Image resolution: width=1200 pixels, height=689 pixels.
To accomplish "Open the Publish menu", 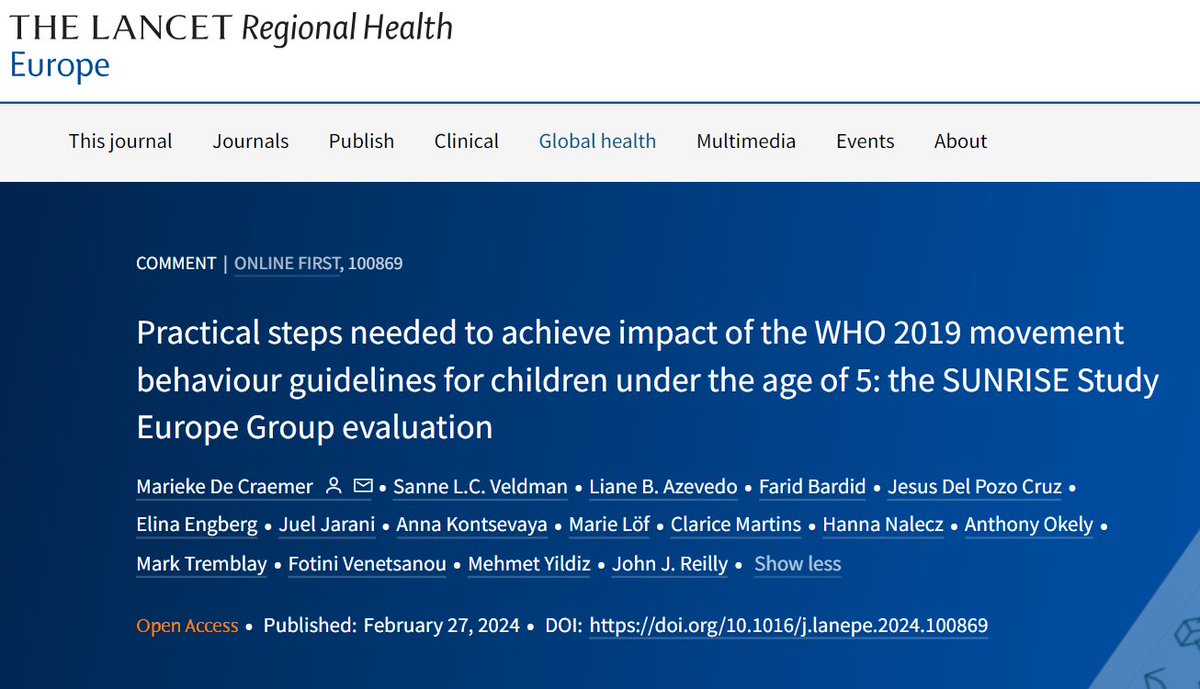I will pyautogui.click(x=361, y=141).
